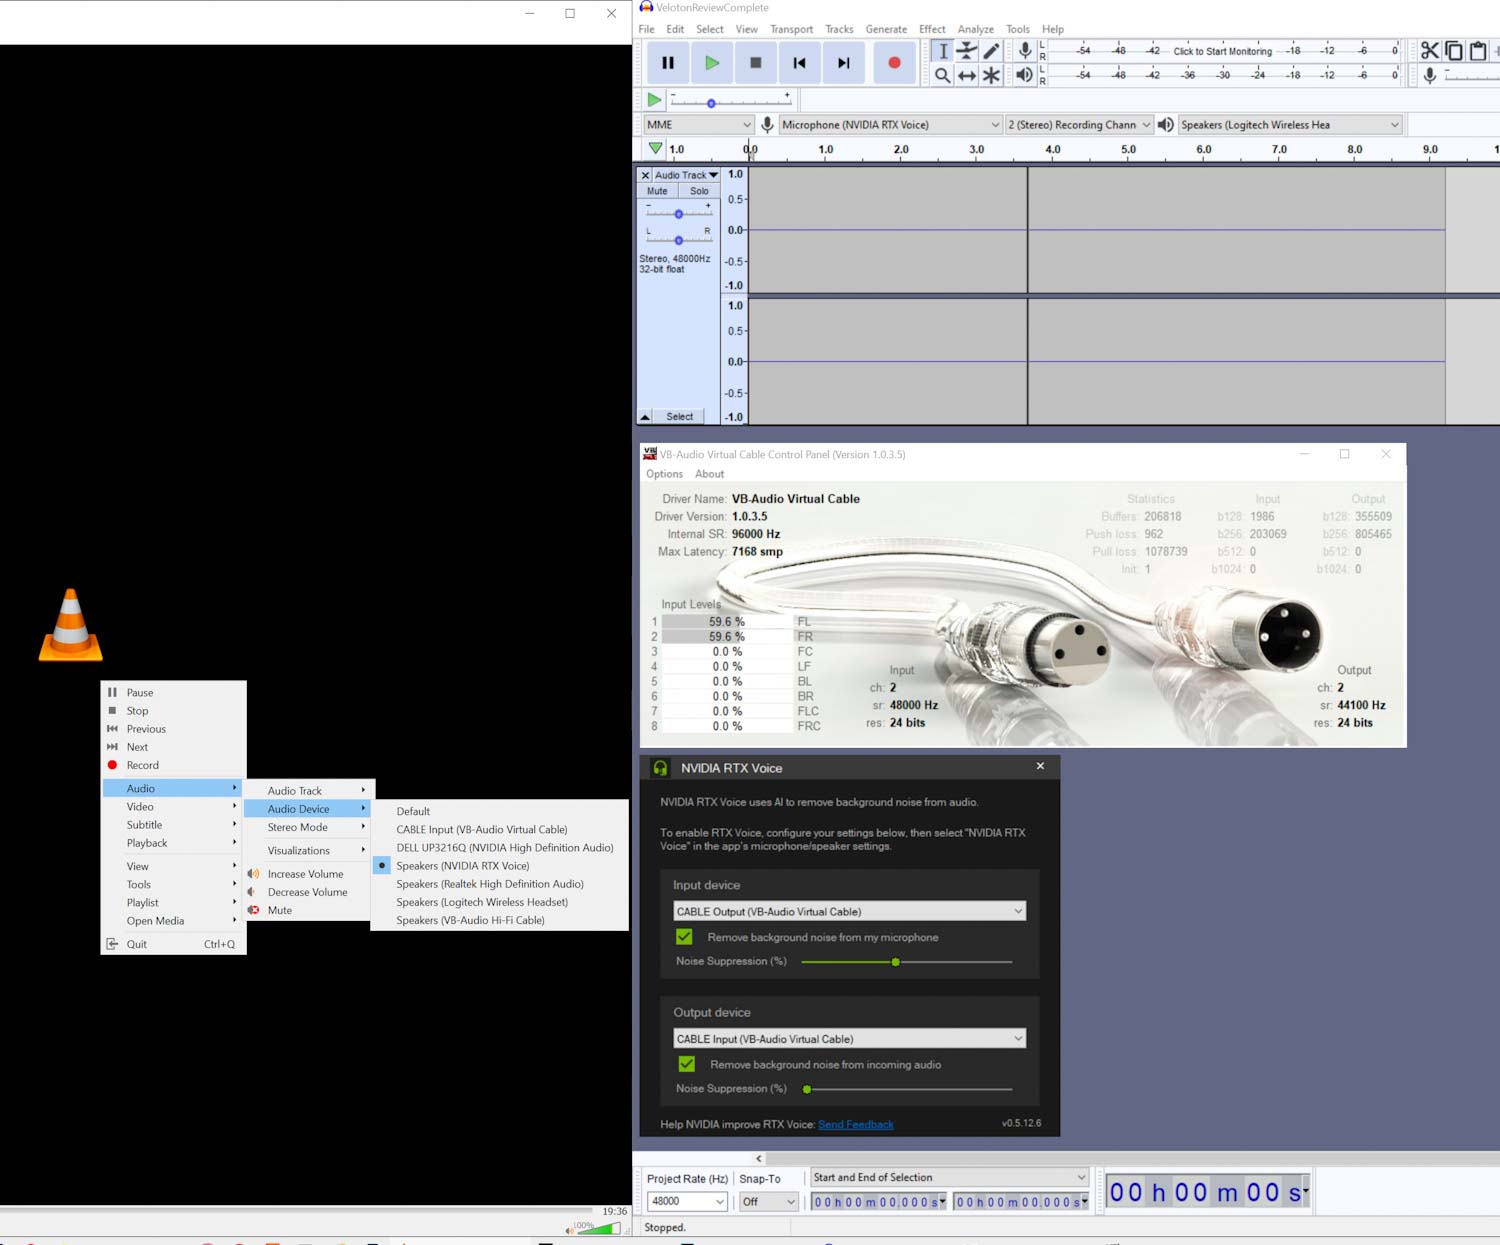Open 'Start and End of Selection' dropdown
1500x1245 pixels.
click(948, 1177)
